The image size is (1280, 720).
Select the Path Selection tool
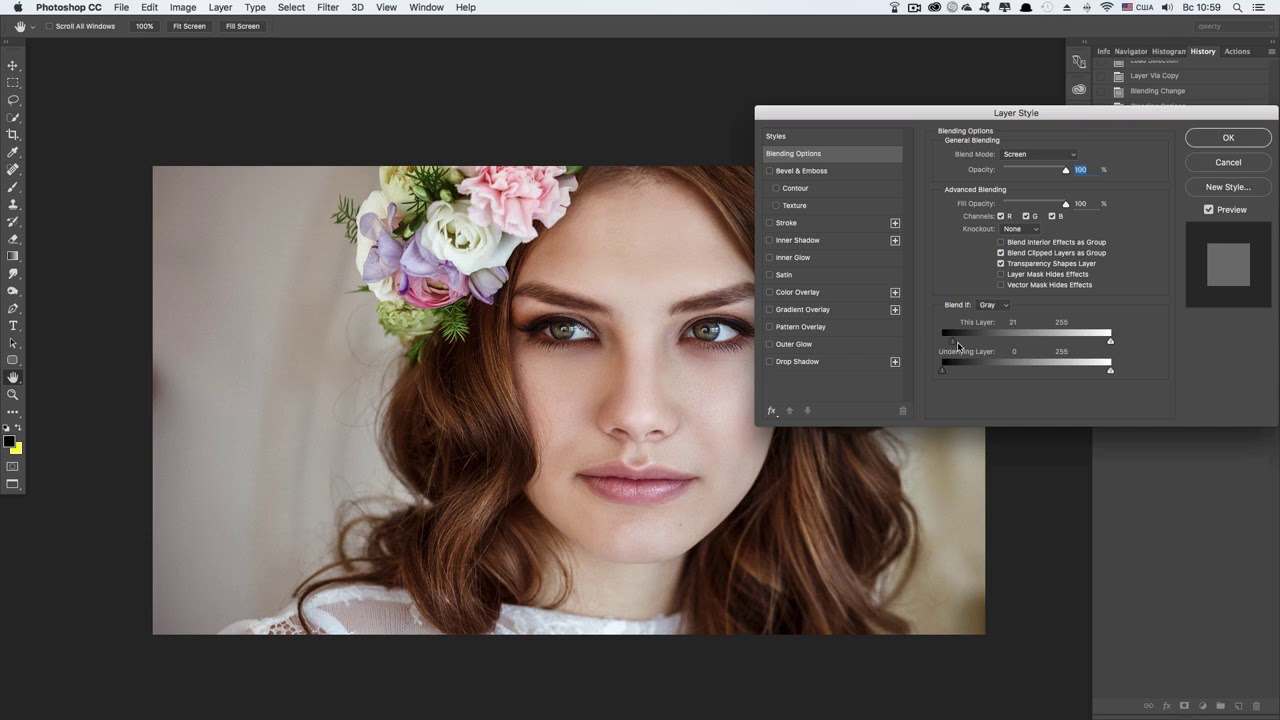(x=13, y=343)
